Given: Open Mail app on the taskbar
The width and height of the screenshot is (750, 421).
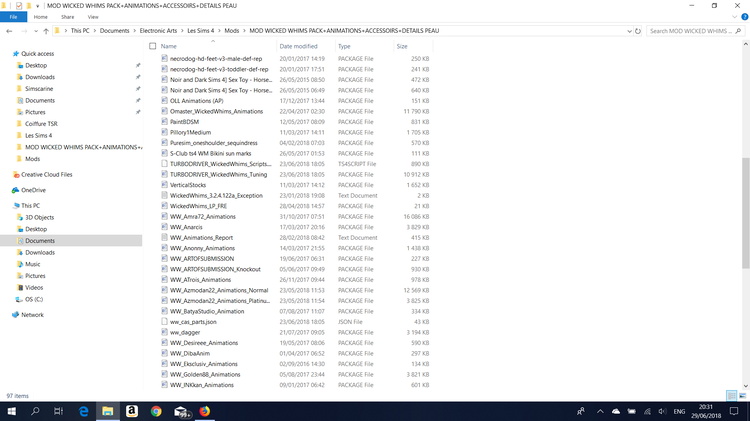Looking at the screenshot, I should [x=181, y=411].
